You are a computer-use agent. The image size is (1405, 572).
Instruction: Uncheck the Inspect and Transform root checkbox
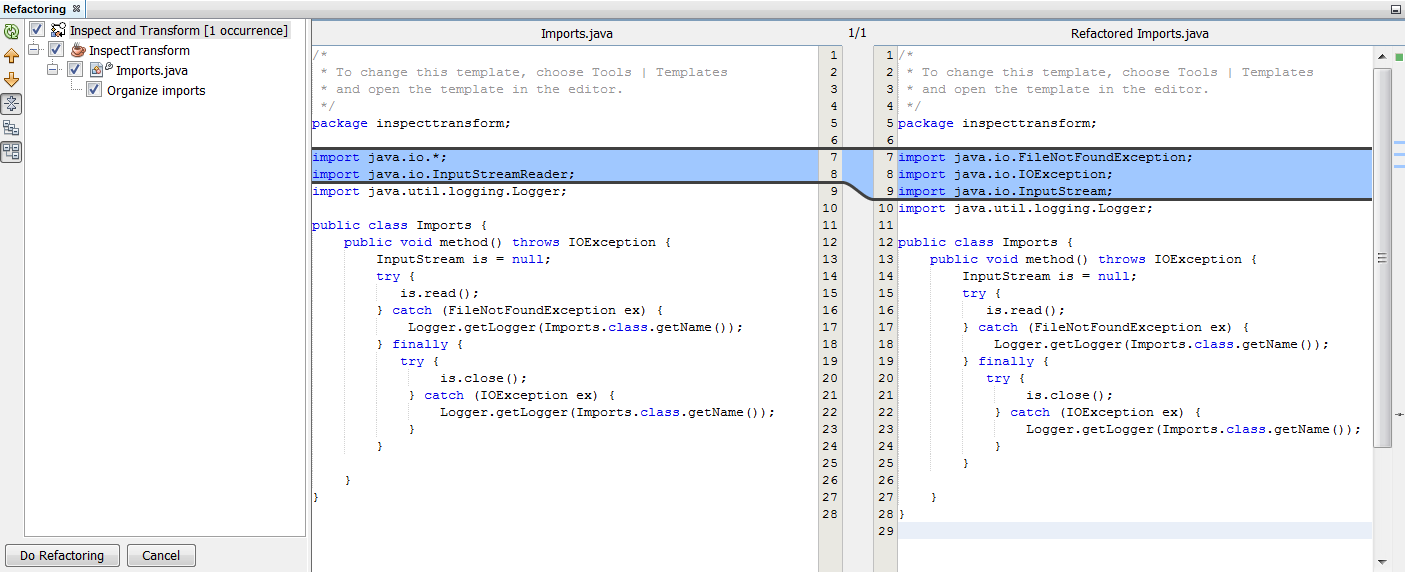point(37,30)
